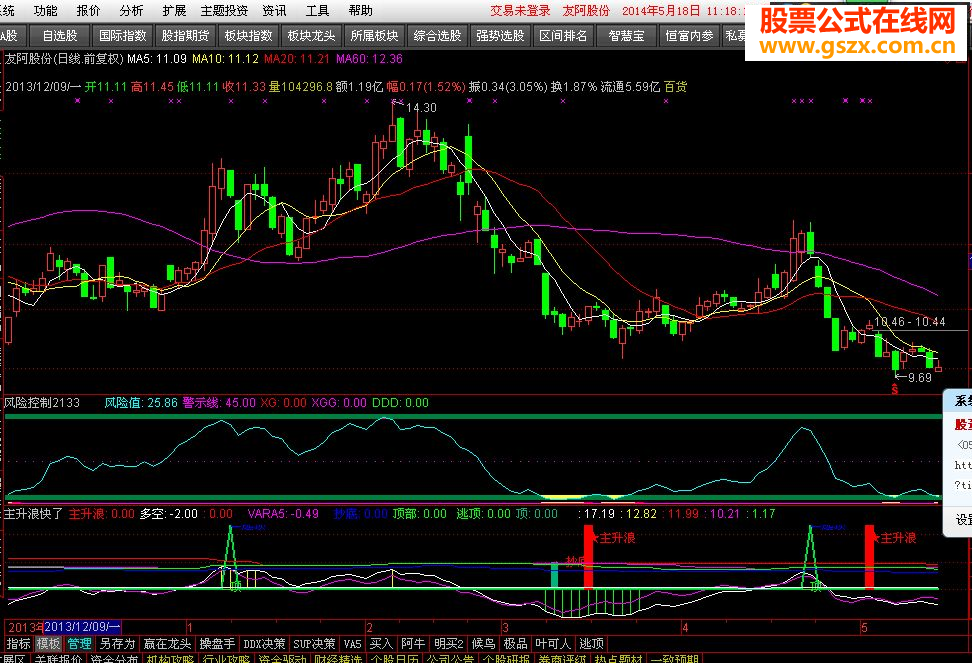Click the 智慧宝 toolbar button
This screenshot has height=663, width=972.
click(626, 36)
